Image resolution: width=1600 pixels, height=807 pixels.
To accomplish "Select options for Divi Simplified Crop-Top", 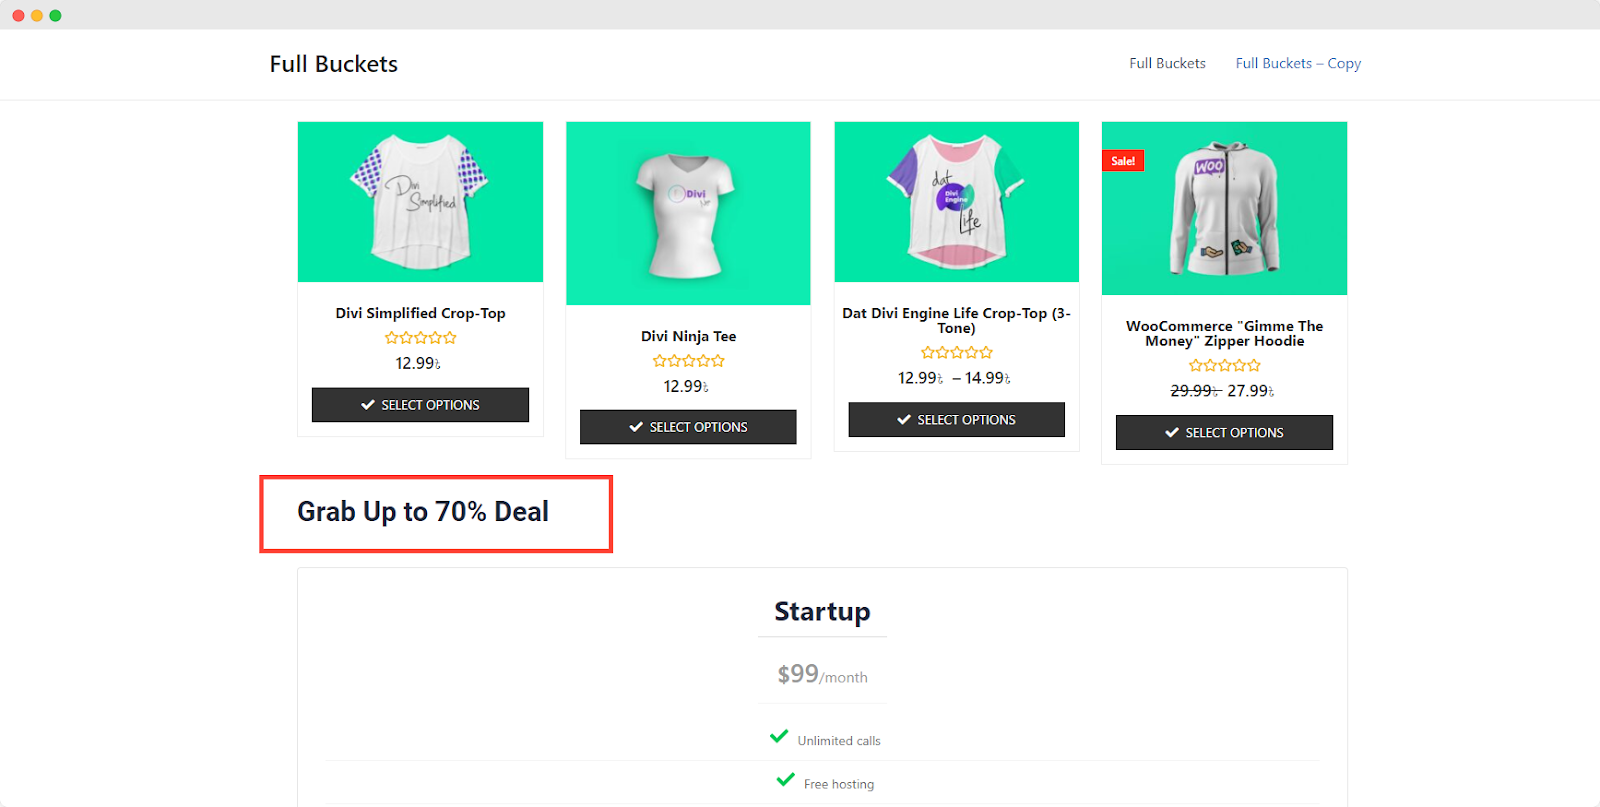I will point(420,405).
